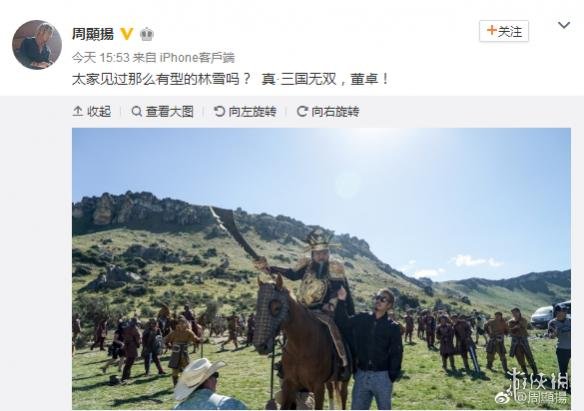Click the expanded horse-rider photo
584x411 pixels.
tap(321, 269)
